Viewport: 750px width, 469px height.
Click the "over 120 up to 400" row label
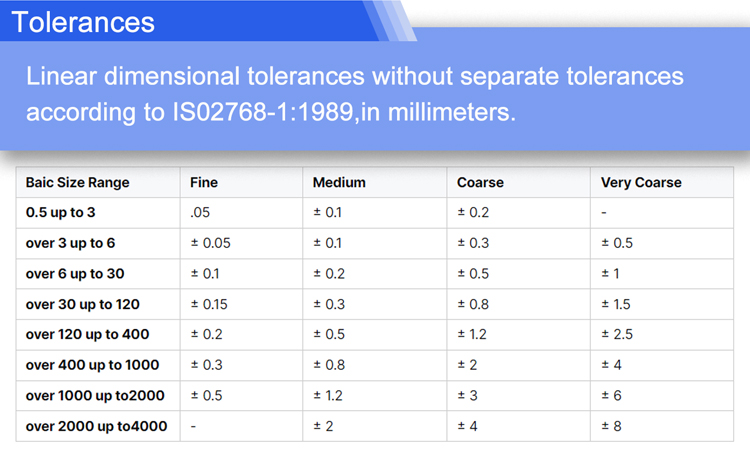coord(88,335)
